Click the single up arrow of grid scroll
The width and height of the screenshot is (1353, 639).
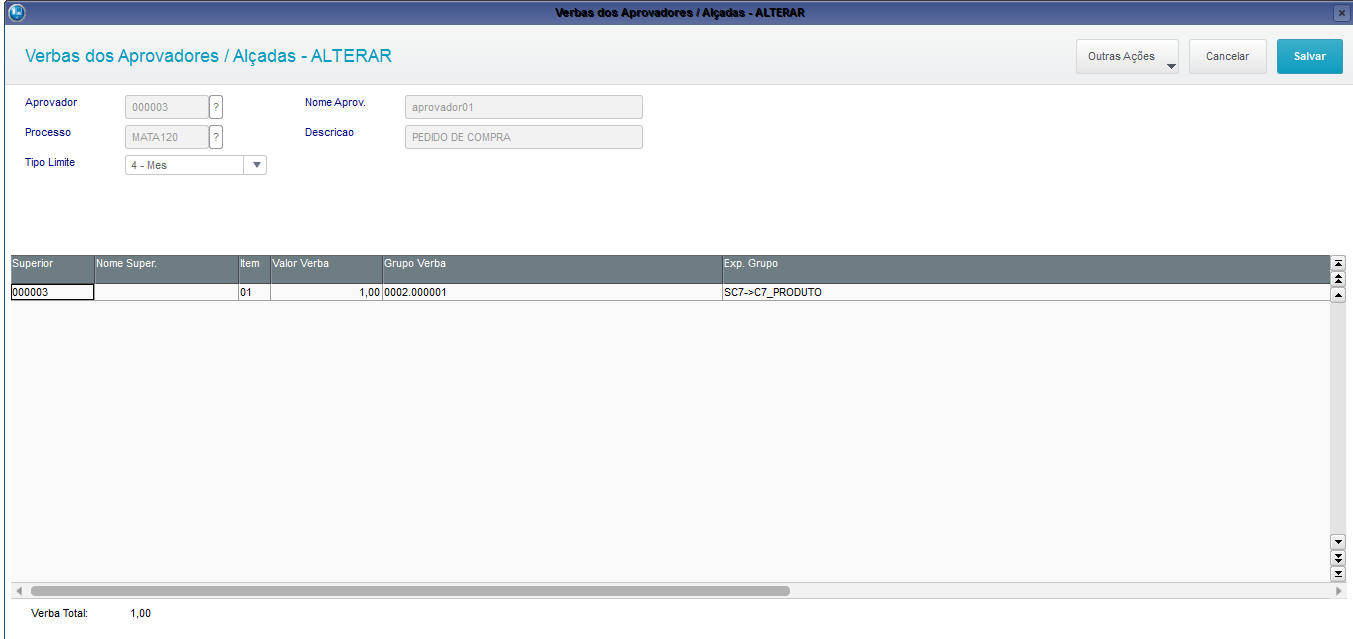coord(1338,295)
